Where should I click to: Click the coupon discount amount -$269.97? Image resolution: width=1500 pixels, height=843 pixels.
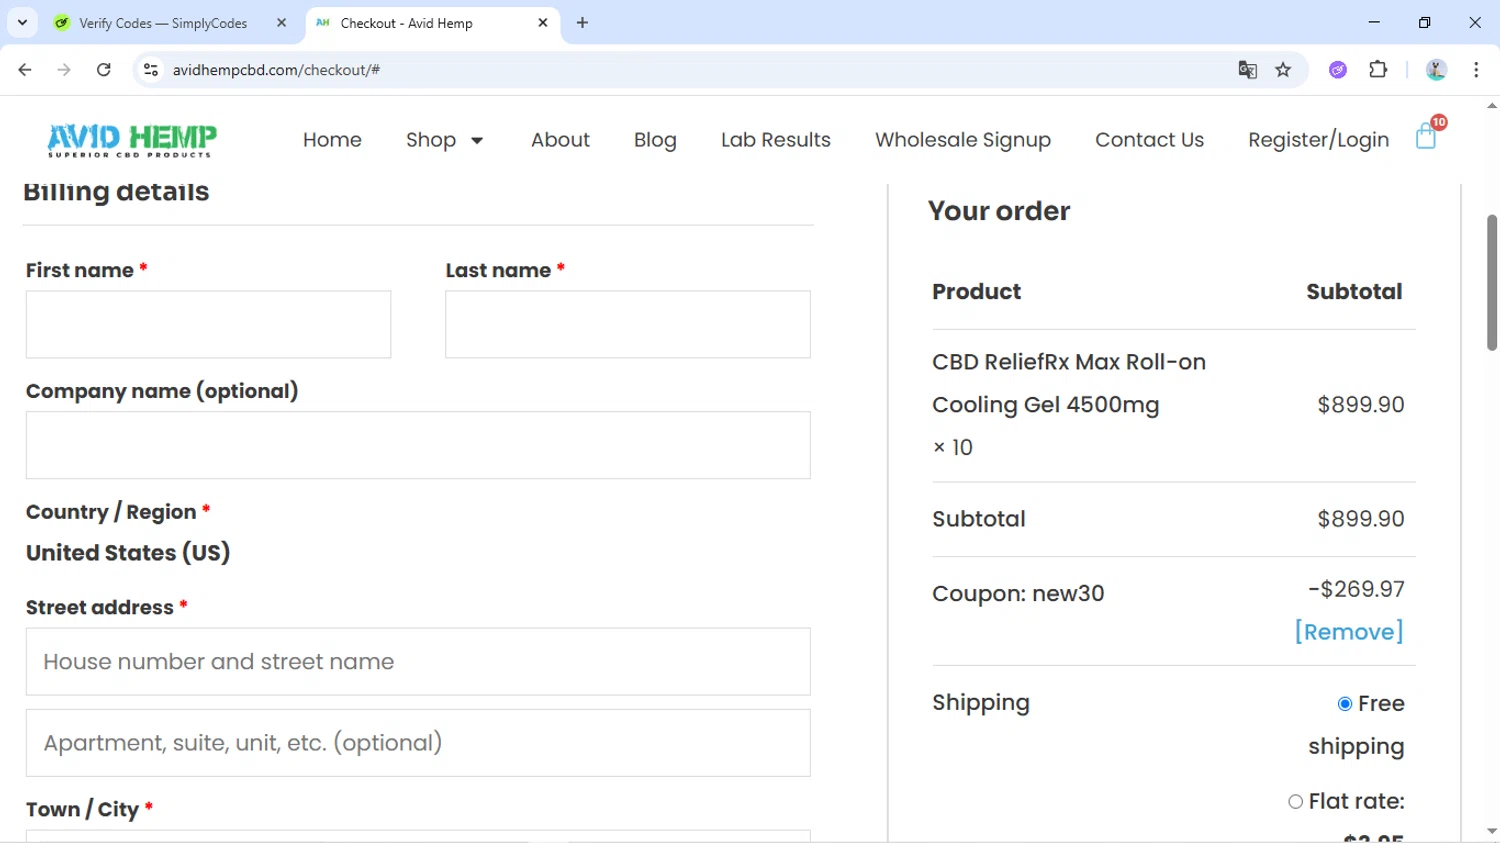click(x=1356, y=589)
